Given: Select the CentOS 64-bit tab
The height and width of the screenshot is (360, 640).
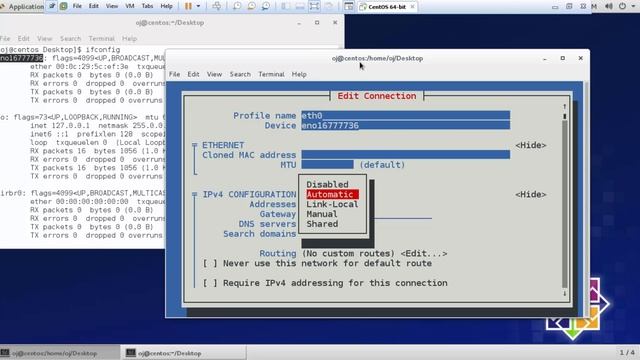Looking at the screenshot, I should click(386, 7).
